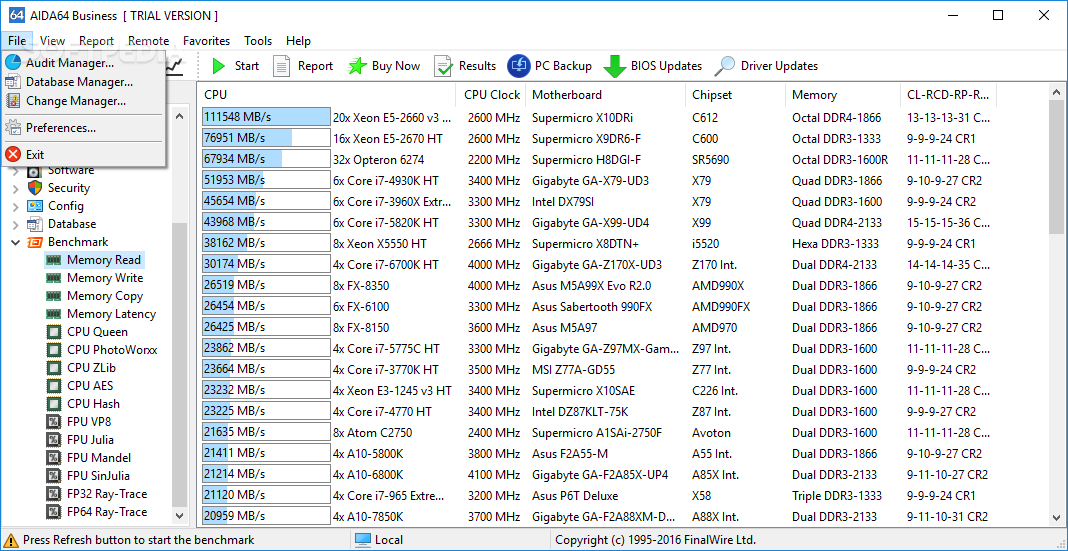
Task: Open the Report menu
Action: coord(96,41)
